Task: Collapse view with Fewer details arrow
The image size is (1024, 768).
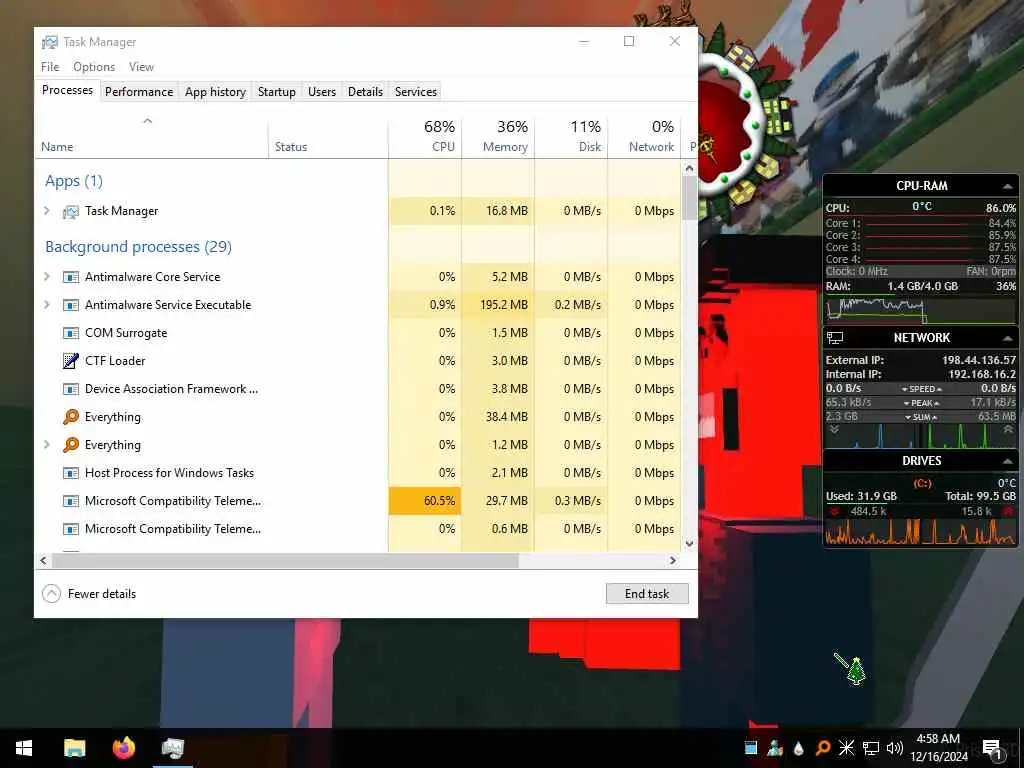Action: [51, 594]
